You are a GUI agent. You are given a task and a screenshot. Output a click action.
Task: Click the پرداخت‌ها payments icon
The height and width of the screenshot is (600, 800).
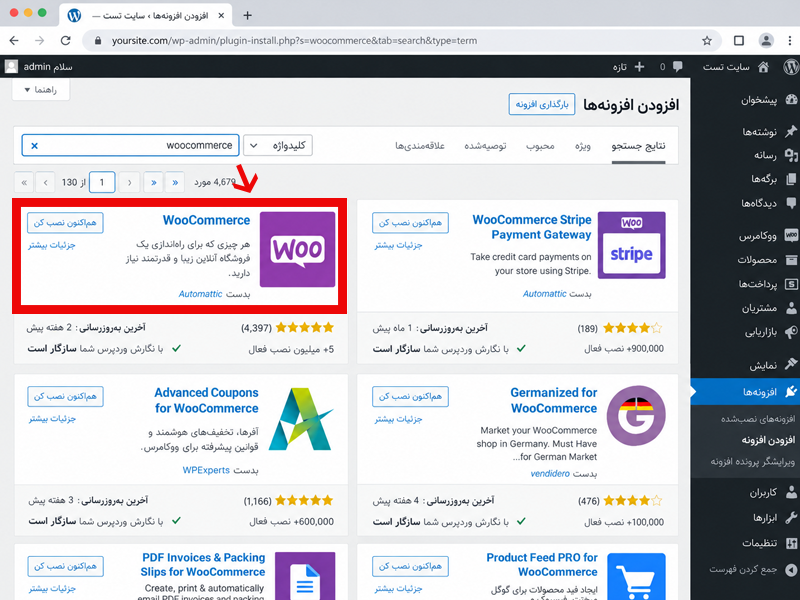point(791,284)
